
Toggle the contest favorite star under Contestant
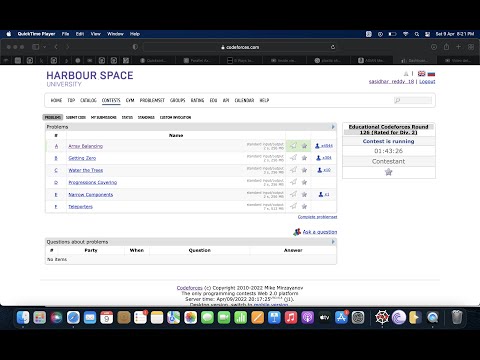388,172
